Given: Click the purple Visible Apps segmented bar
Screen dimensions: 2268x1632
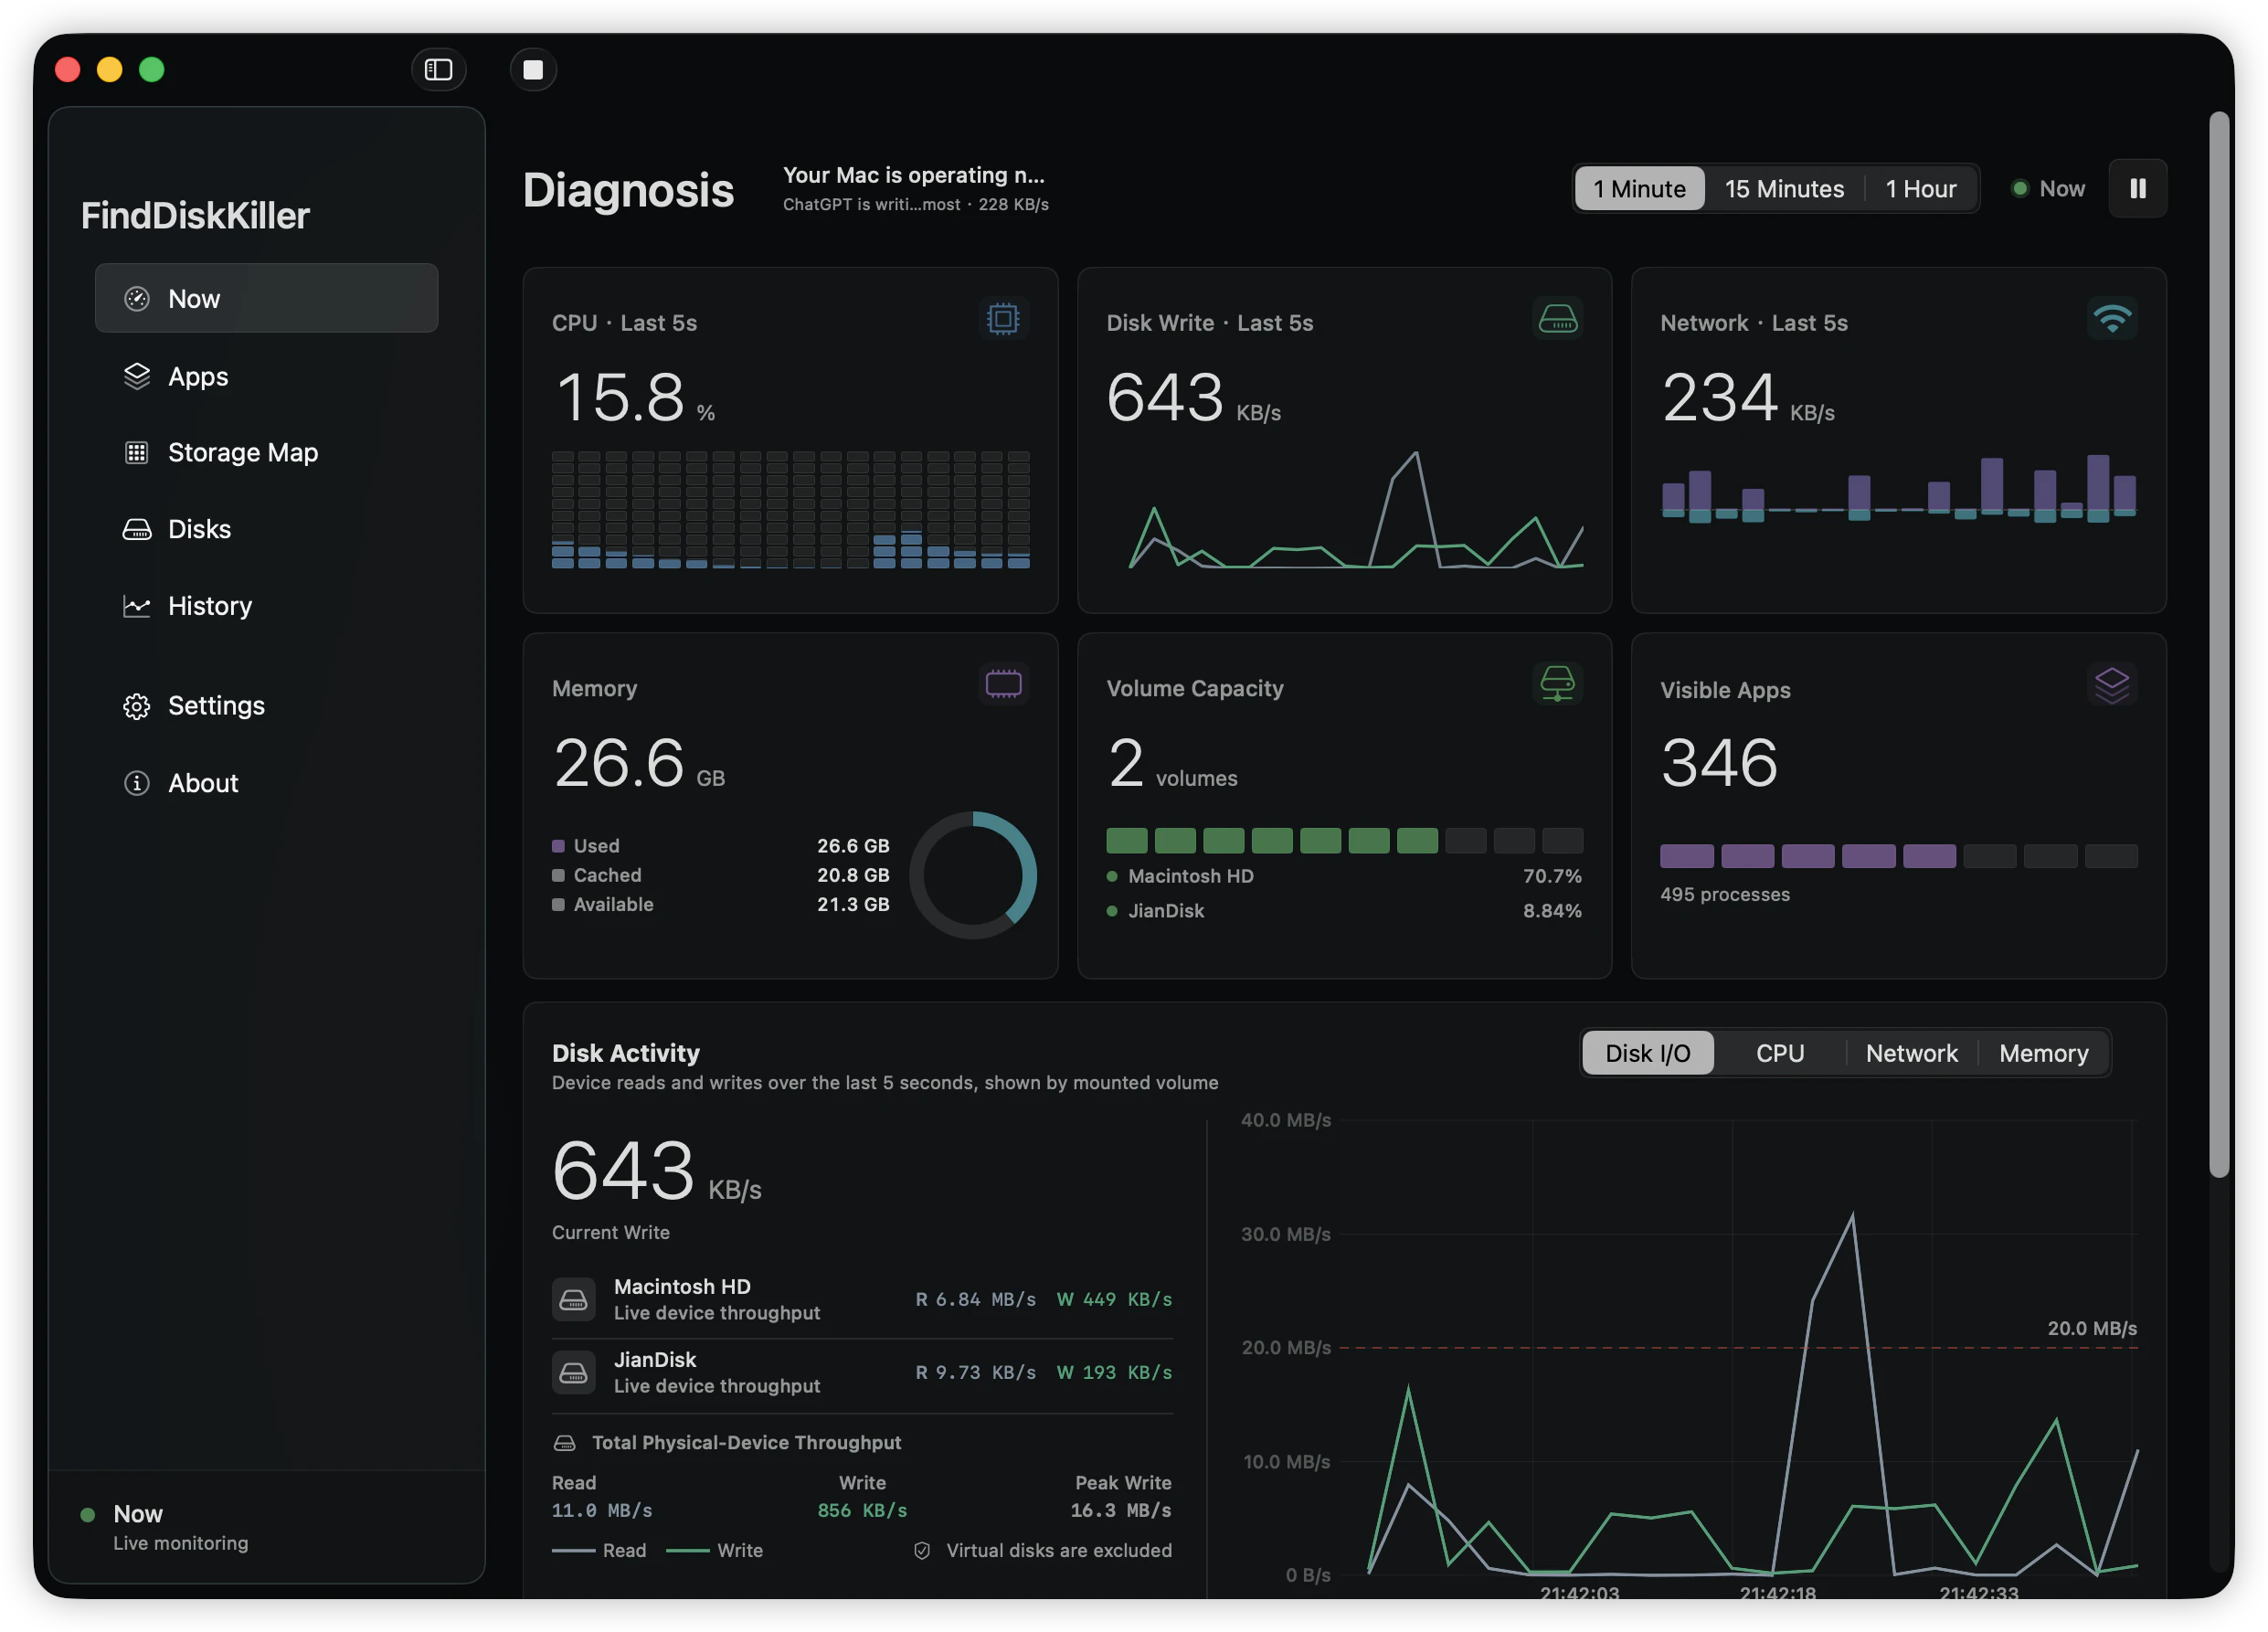Looking at the screenshot, I should click(1898, 856).
